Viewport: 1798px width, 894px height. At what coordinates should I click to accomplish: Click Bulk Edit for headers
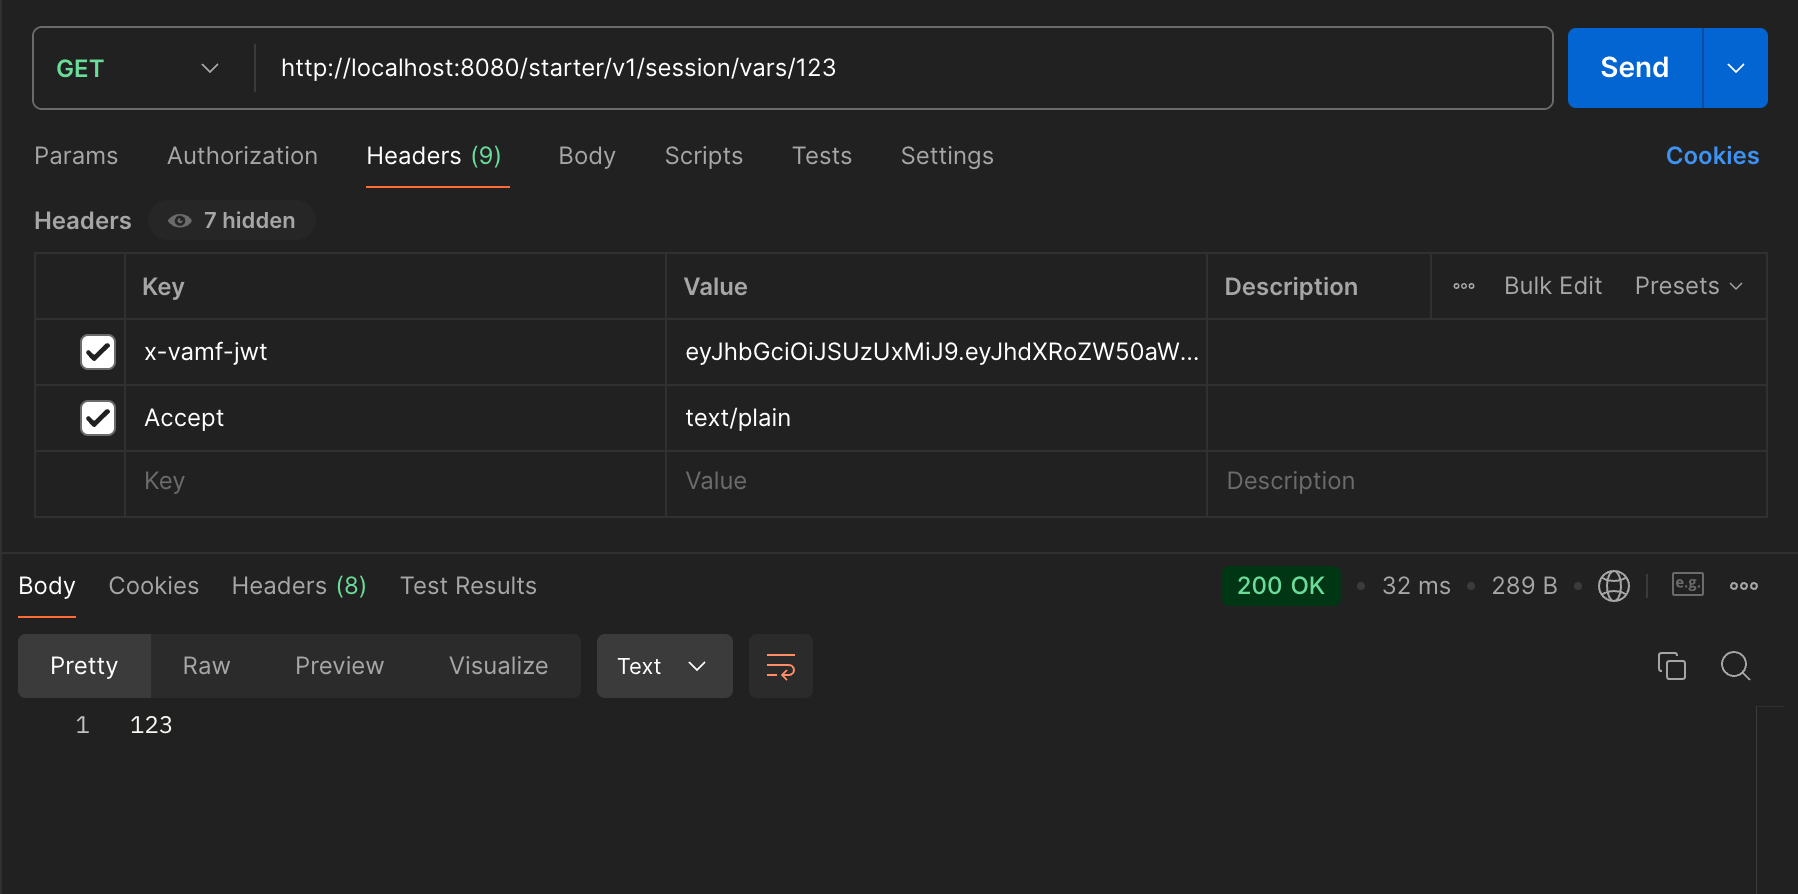pos(1552,286)
